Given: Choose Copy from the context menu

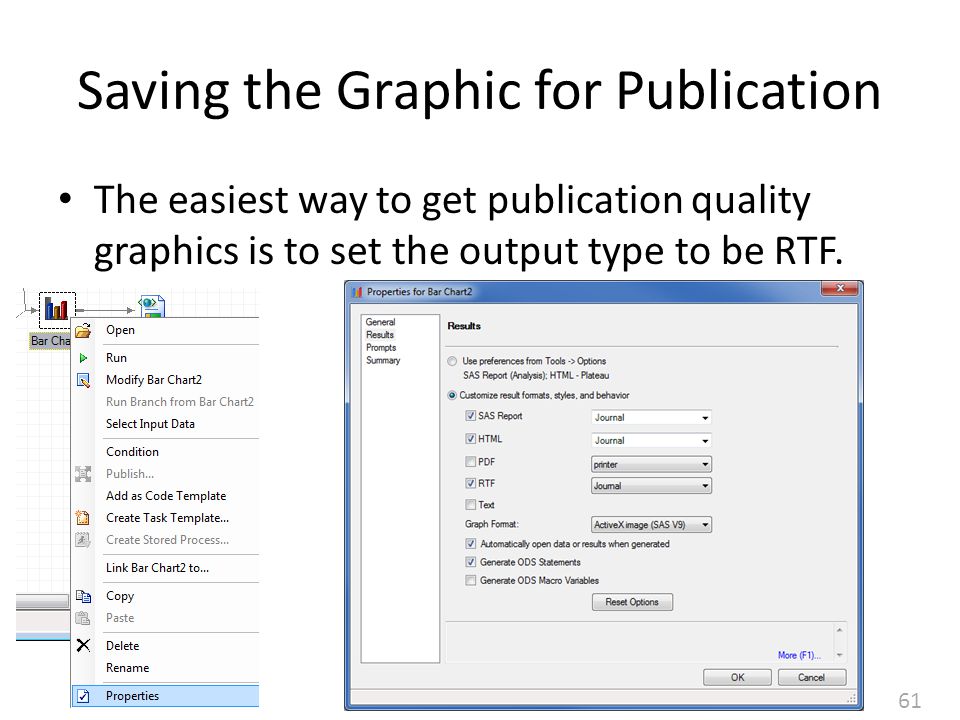Looking at the screenshot, I should (165, 596).
